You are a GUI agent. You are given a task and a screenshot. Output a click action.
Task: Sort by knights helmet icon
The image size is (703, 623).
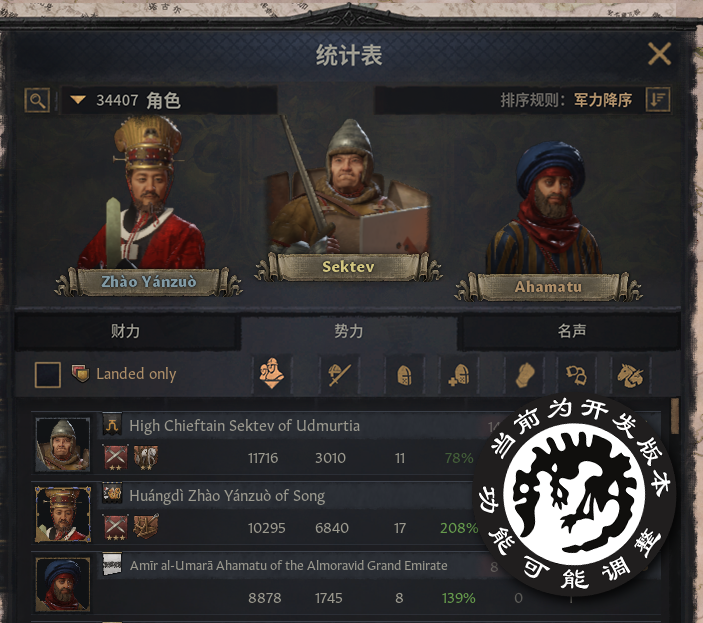point(404,374)
